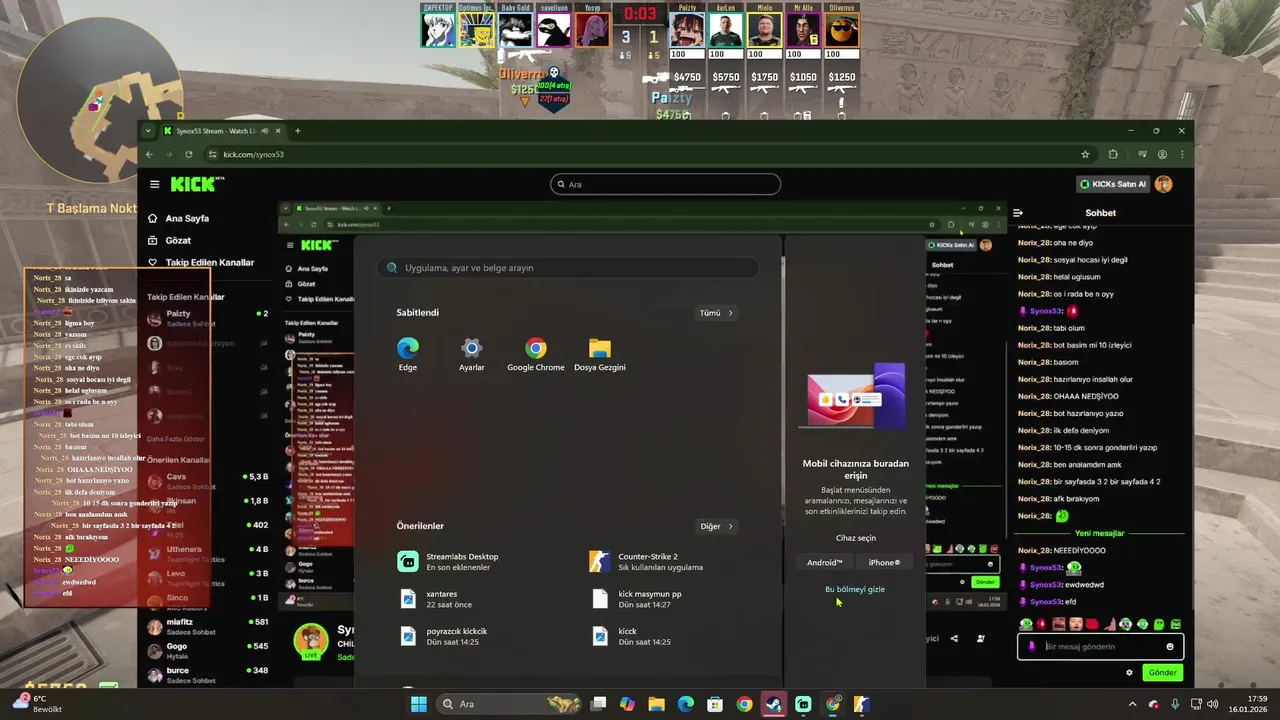Open emoji picker in chat input
The height and width of the screenshot is (720, 1280).
coord(1170,646)
